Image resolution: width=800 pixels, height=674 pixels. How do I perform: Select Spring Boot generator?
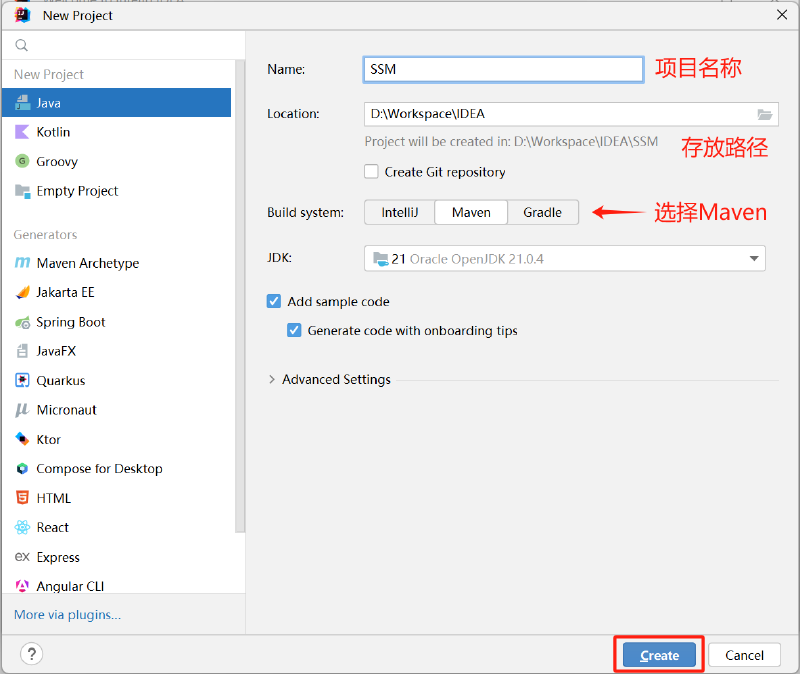pos(116,322)
